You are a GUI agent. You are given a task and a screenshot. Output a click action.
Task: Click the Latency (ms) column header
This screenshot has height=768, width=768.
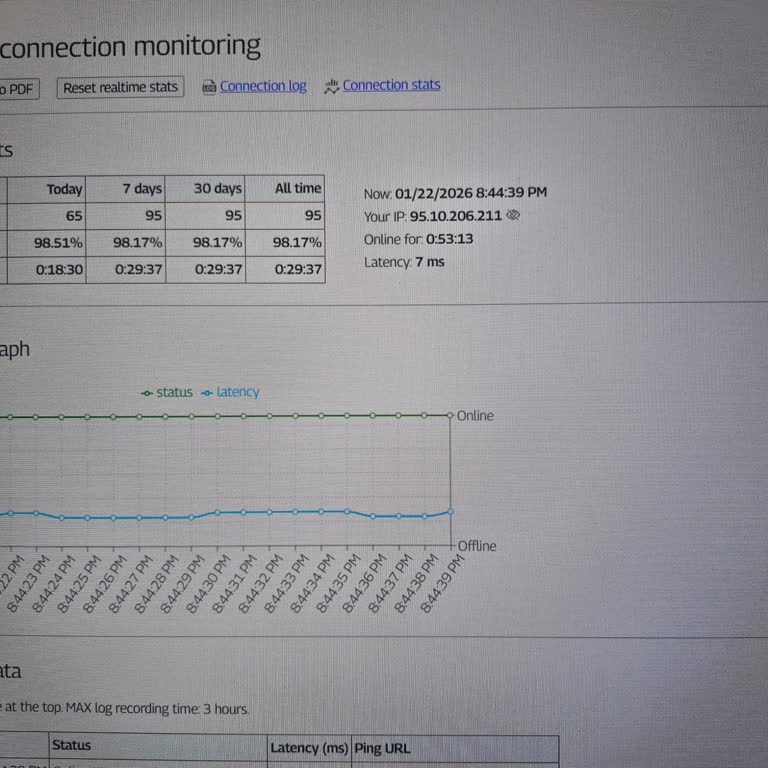click(309, 748)
